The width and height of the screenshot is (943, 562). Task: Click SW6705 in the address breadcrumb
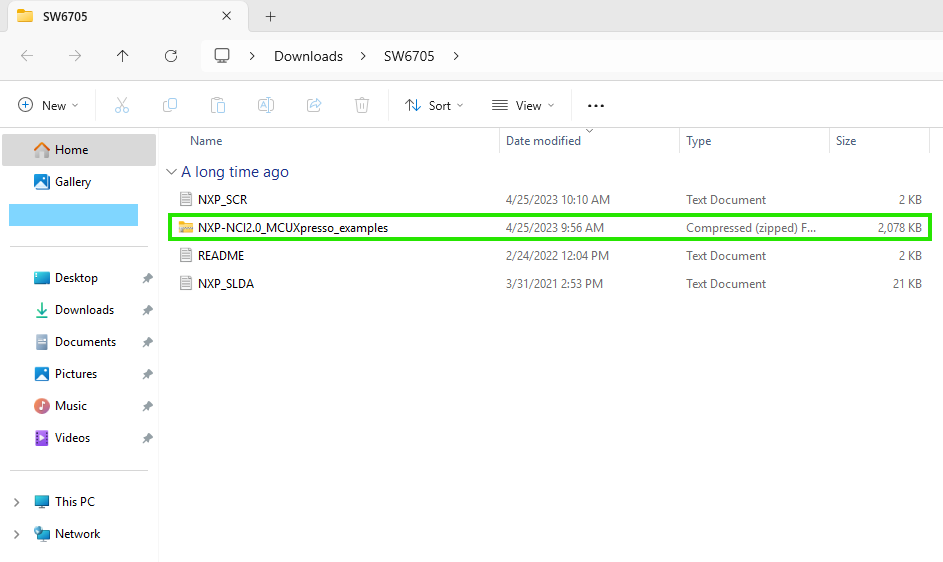[x=409, y=56]
